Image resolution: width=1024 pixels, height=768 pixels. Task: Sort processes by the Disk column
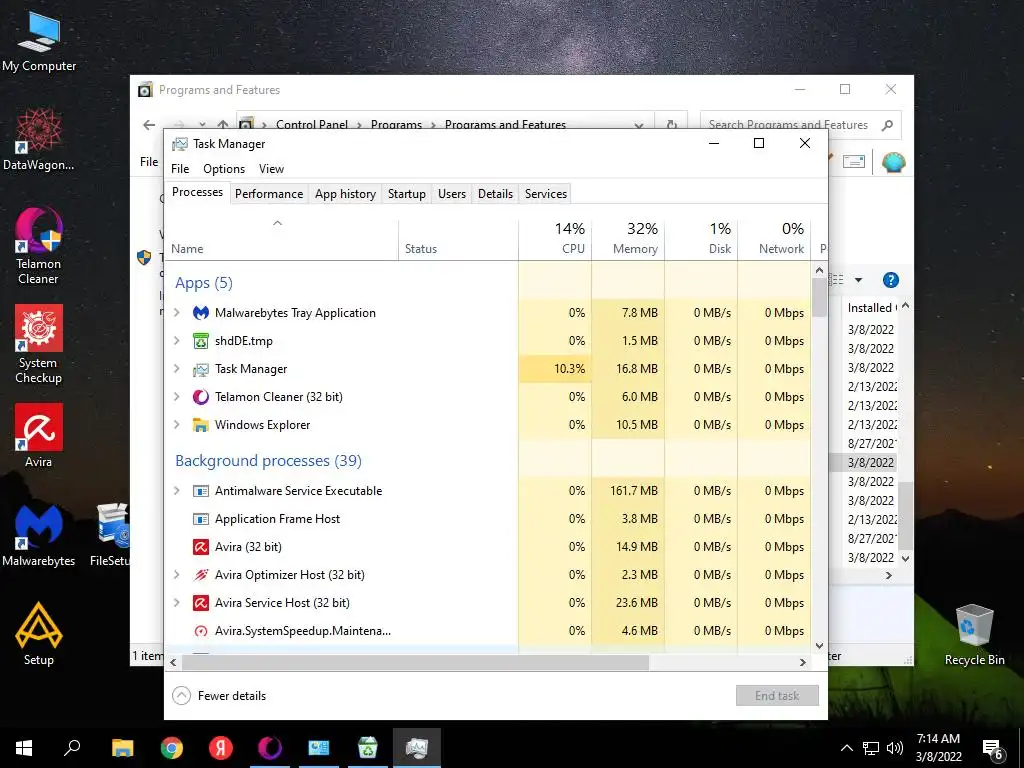[x=701, y=238]
